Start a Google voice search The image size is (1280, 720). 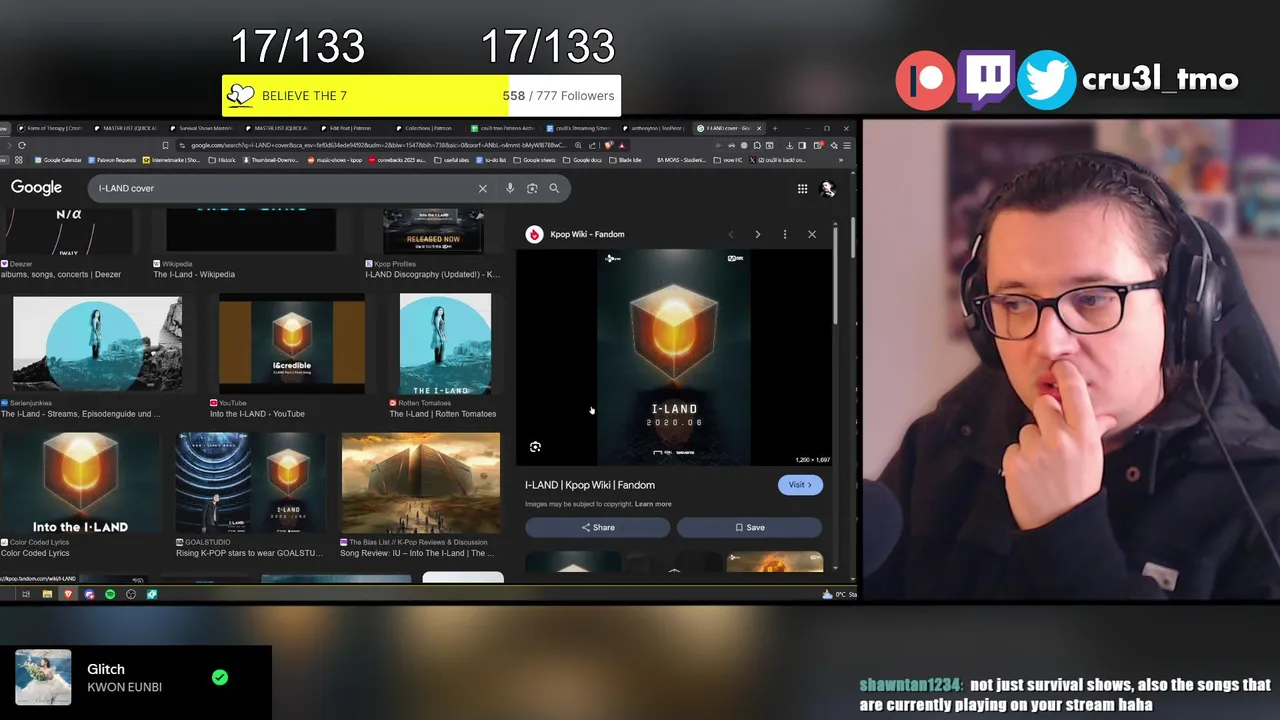click(510, 188)
